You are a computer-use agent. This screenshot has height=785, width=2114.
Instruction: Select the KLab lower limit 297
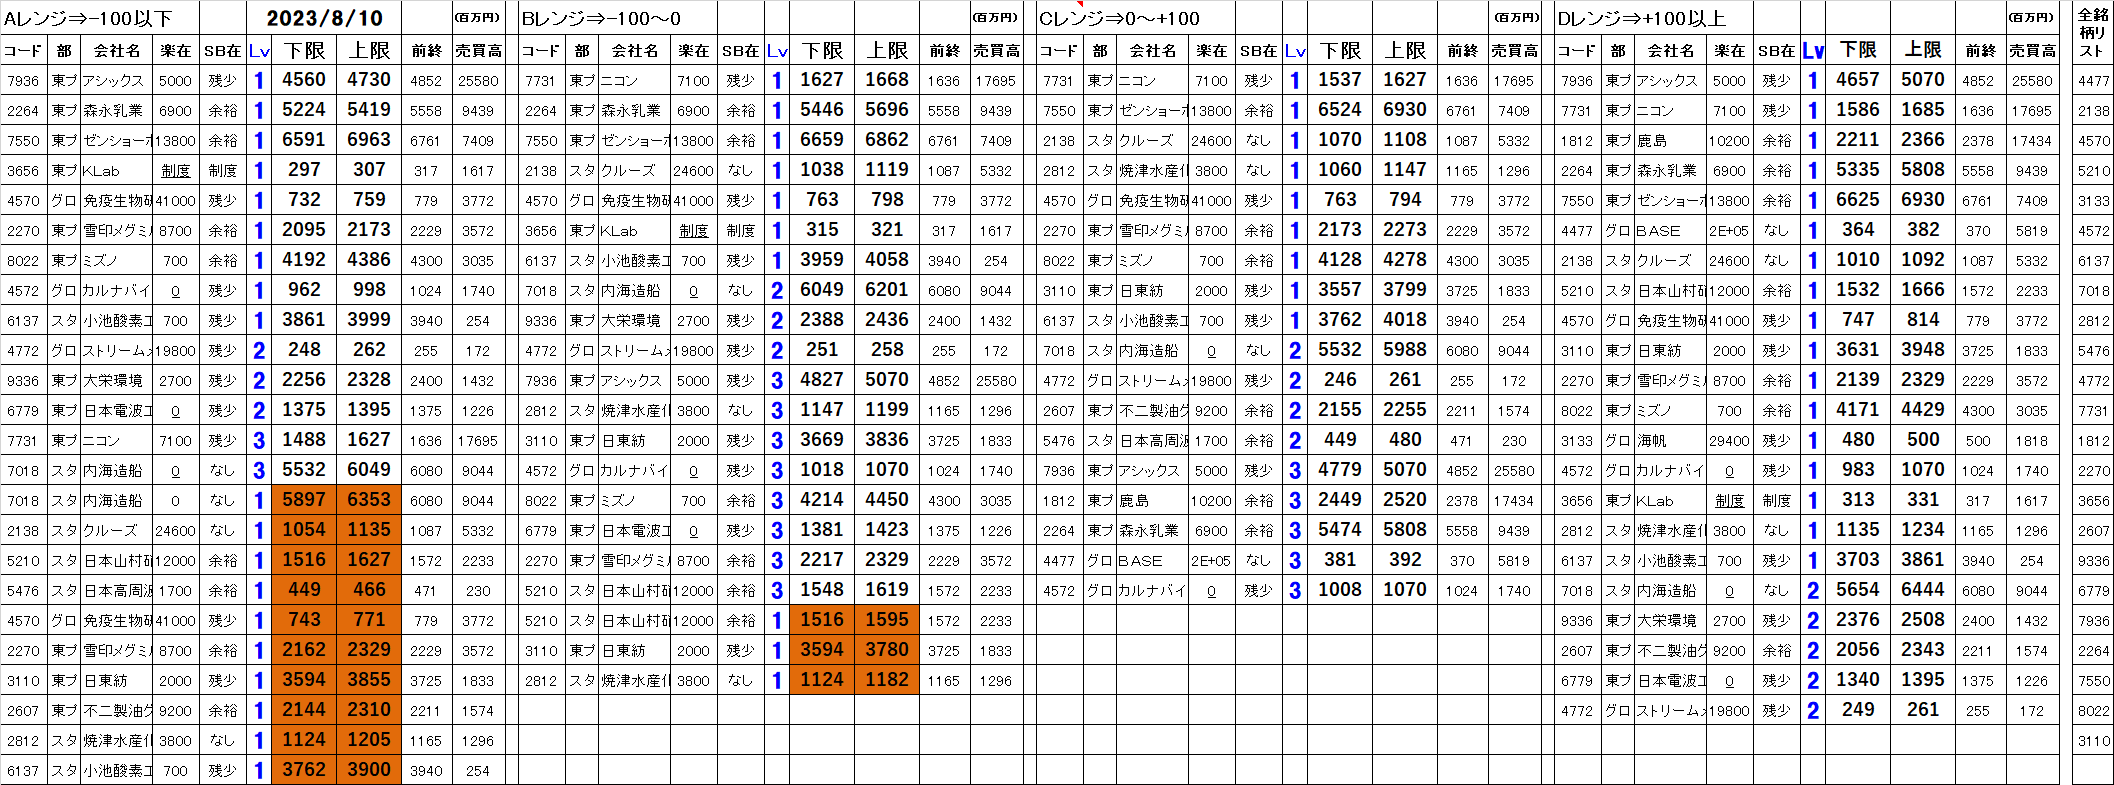click(x=304, y=170)
